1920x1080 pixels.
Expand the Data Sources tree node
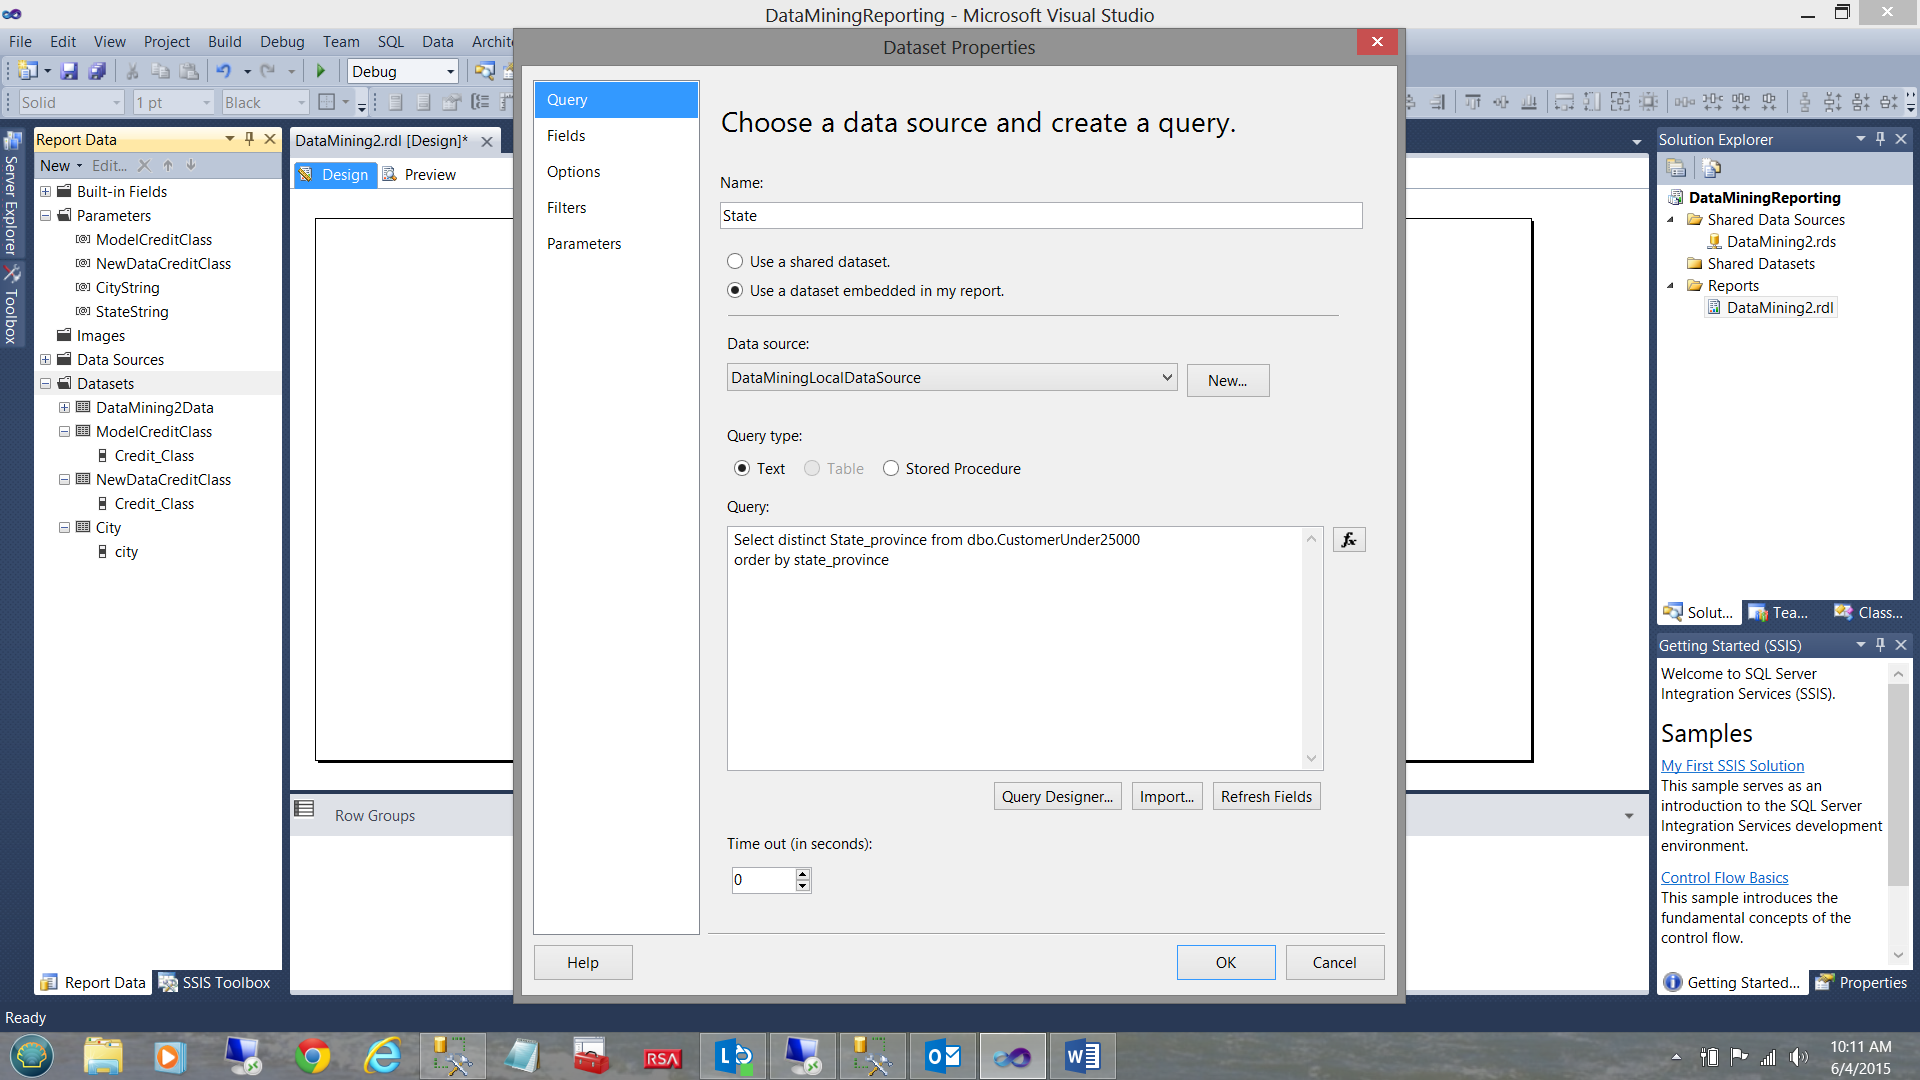(45, 360)
